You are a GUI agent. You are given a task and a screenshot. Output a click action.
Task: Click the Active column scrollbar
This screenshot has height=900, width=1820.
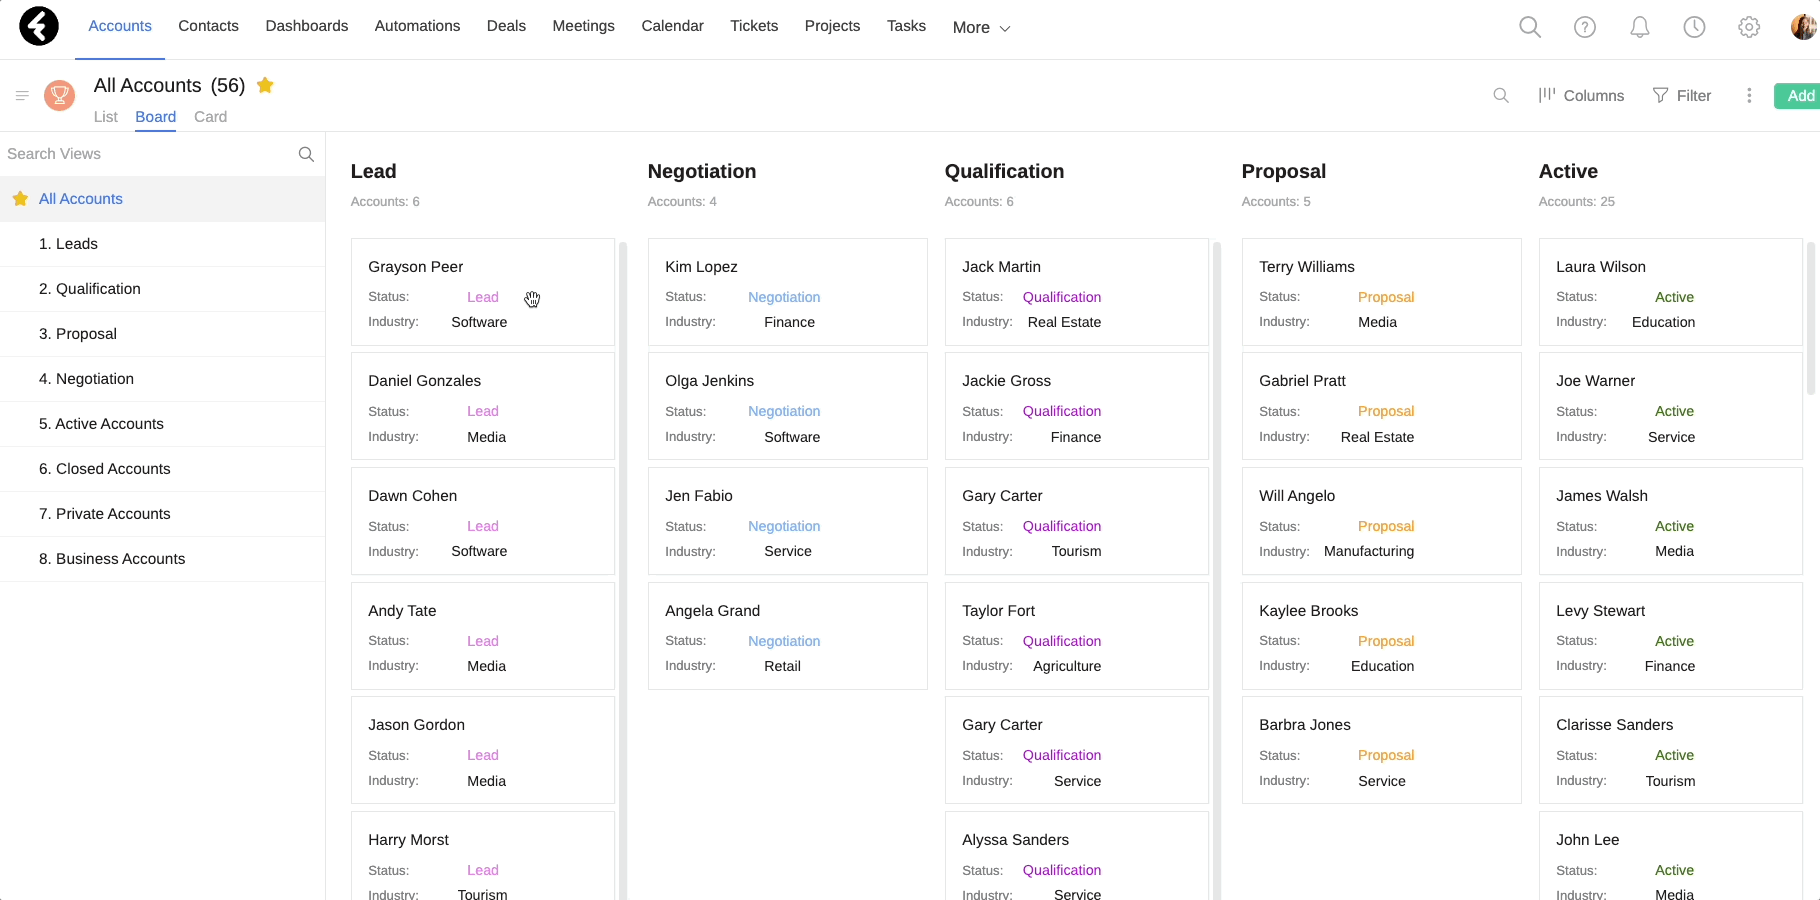click(1811, 318)
